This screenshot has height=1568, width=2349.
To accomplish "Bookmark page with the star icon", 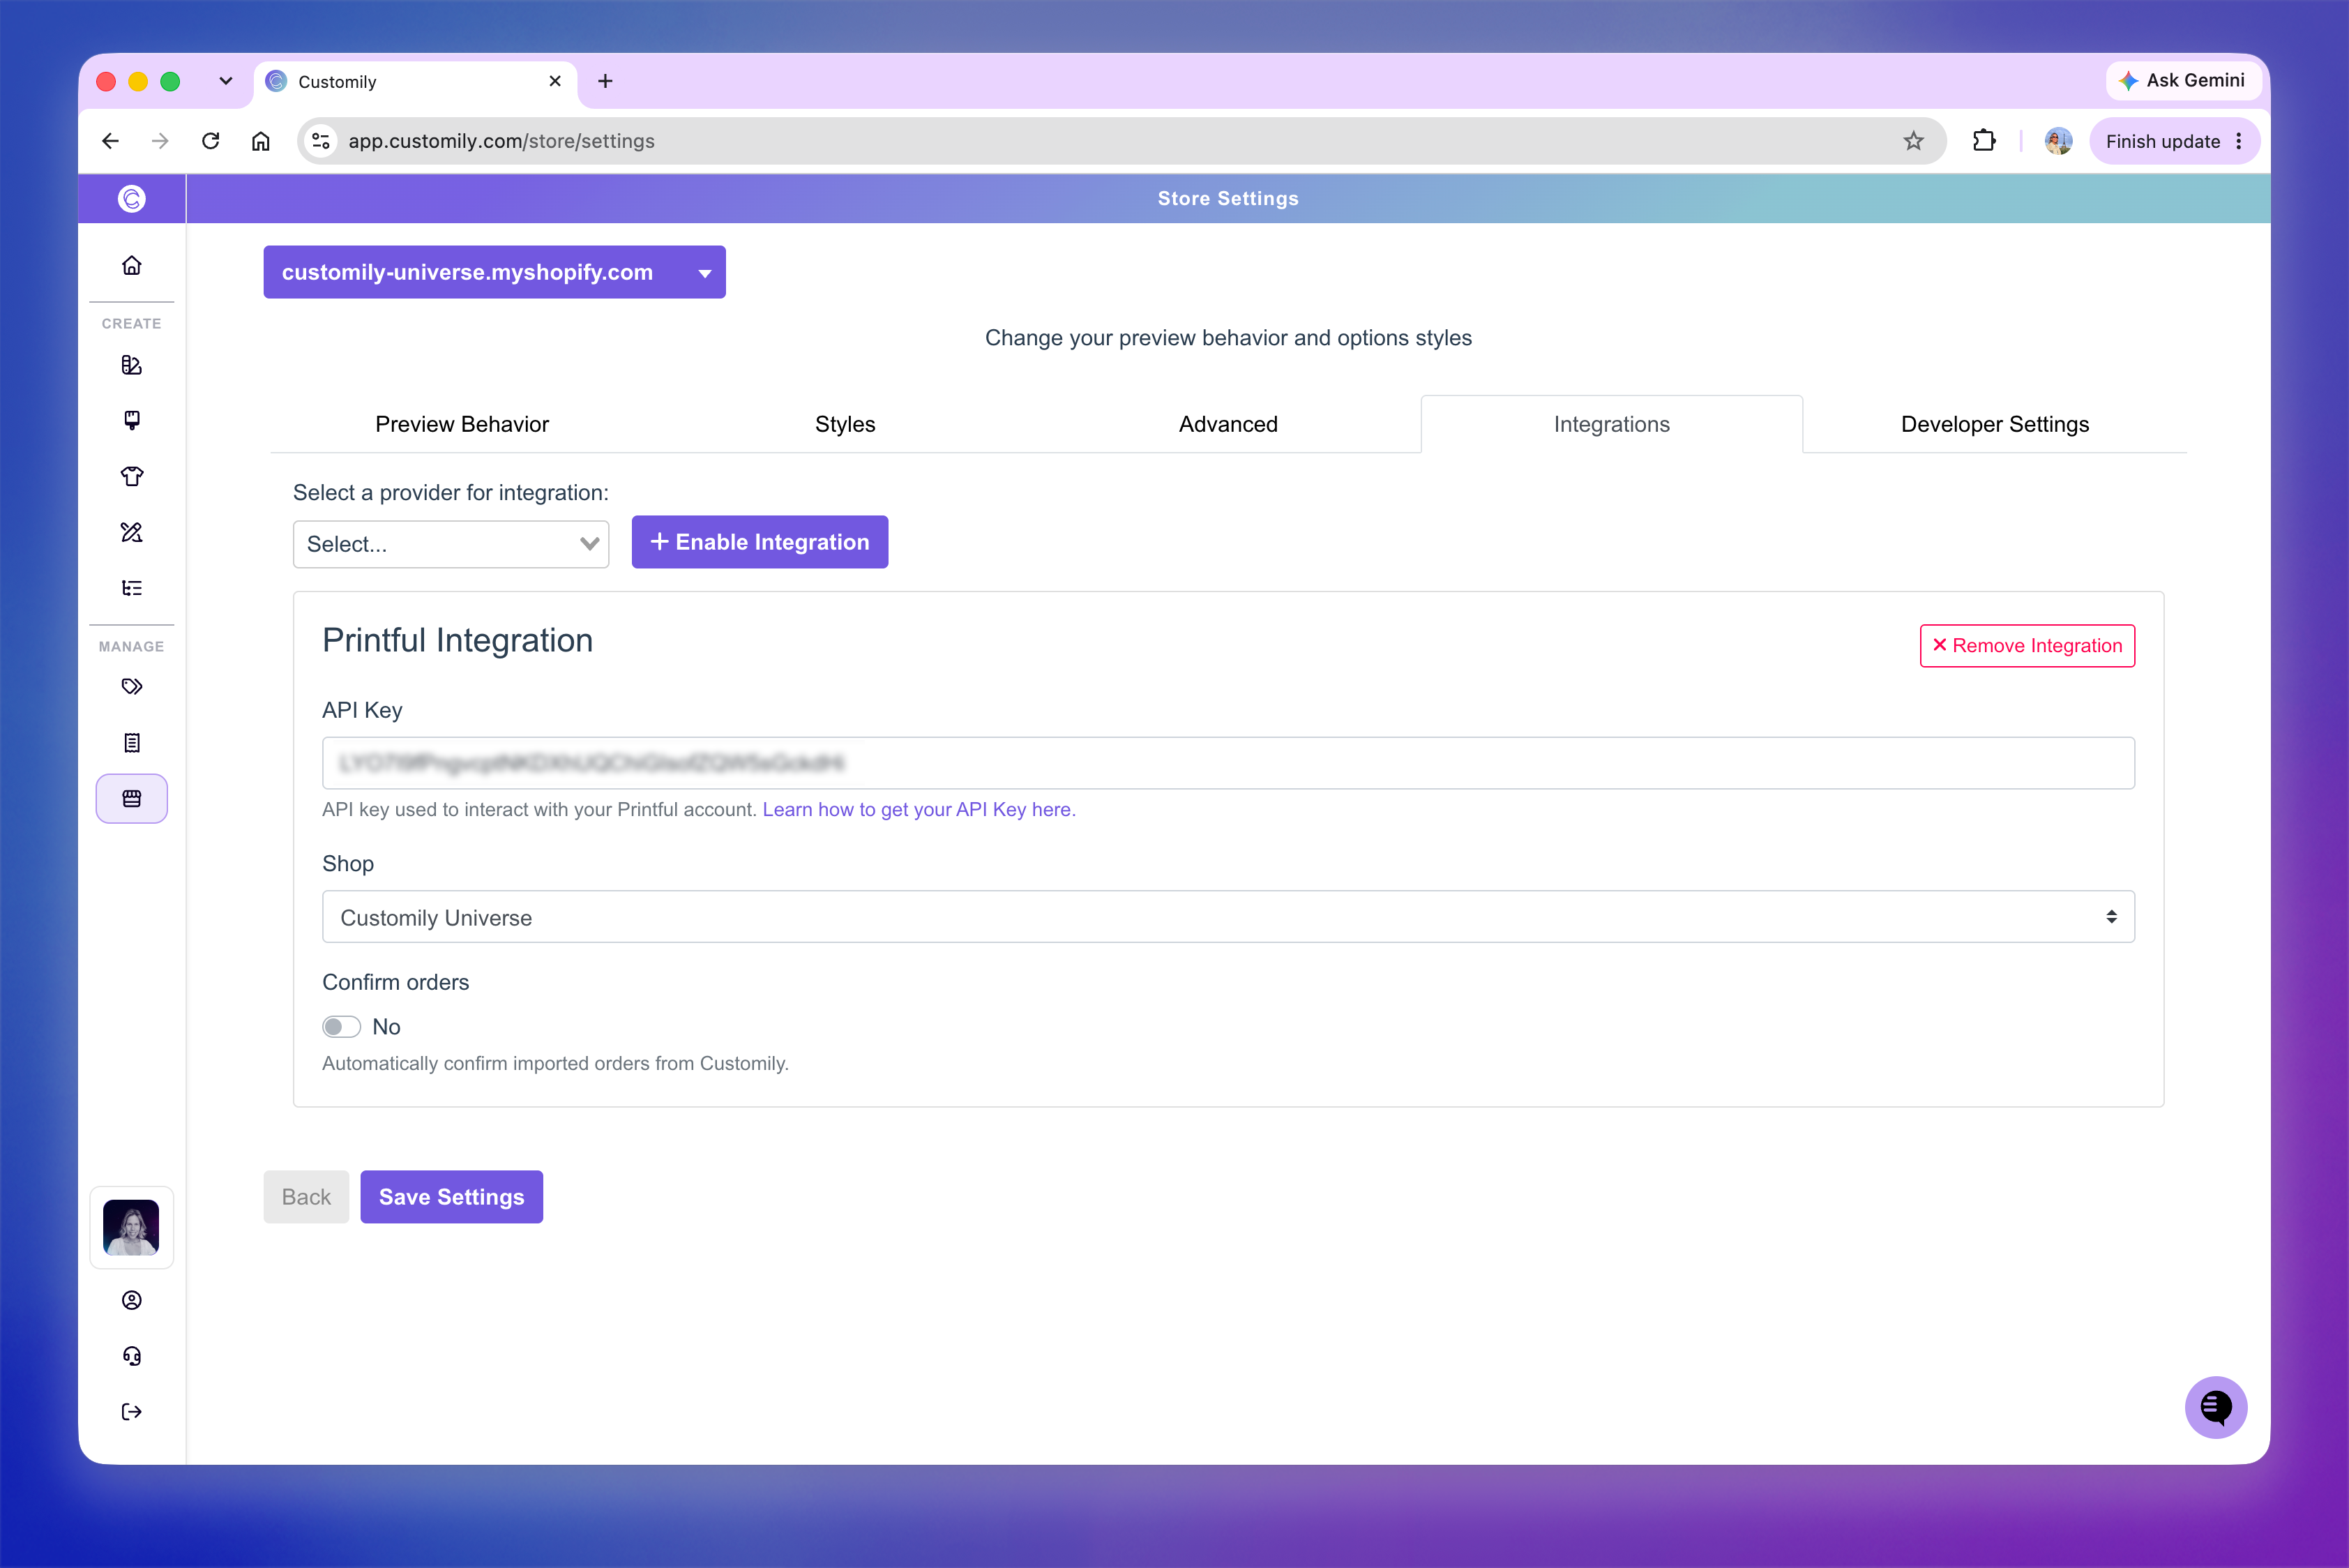I will 1913,141.
